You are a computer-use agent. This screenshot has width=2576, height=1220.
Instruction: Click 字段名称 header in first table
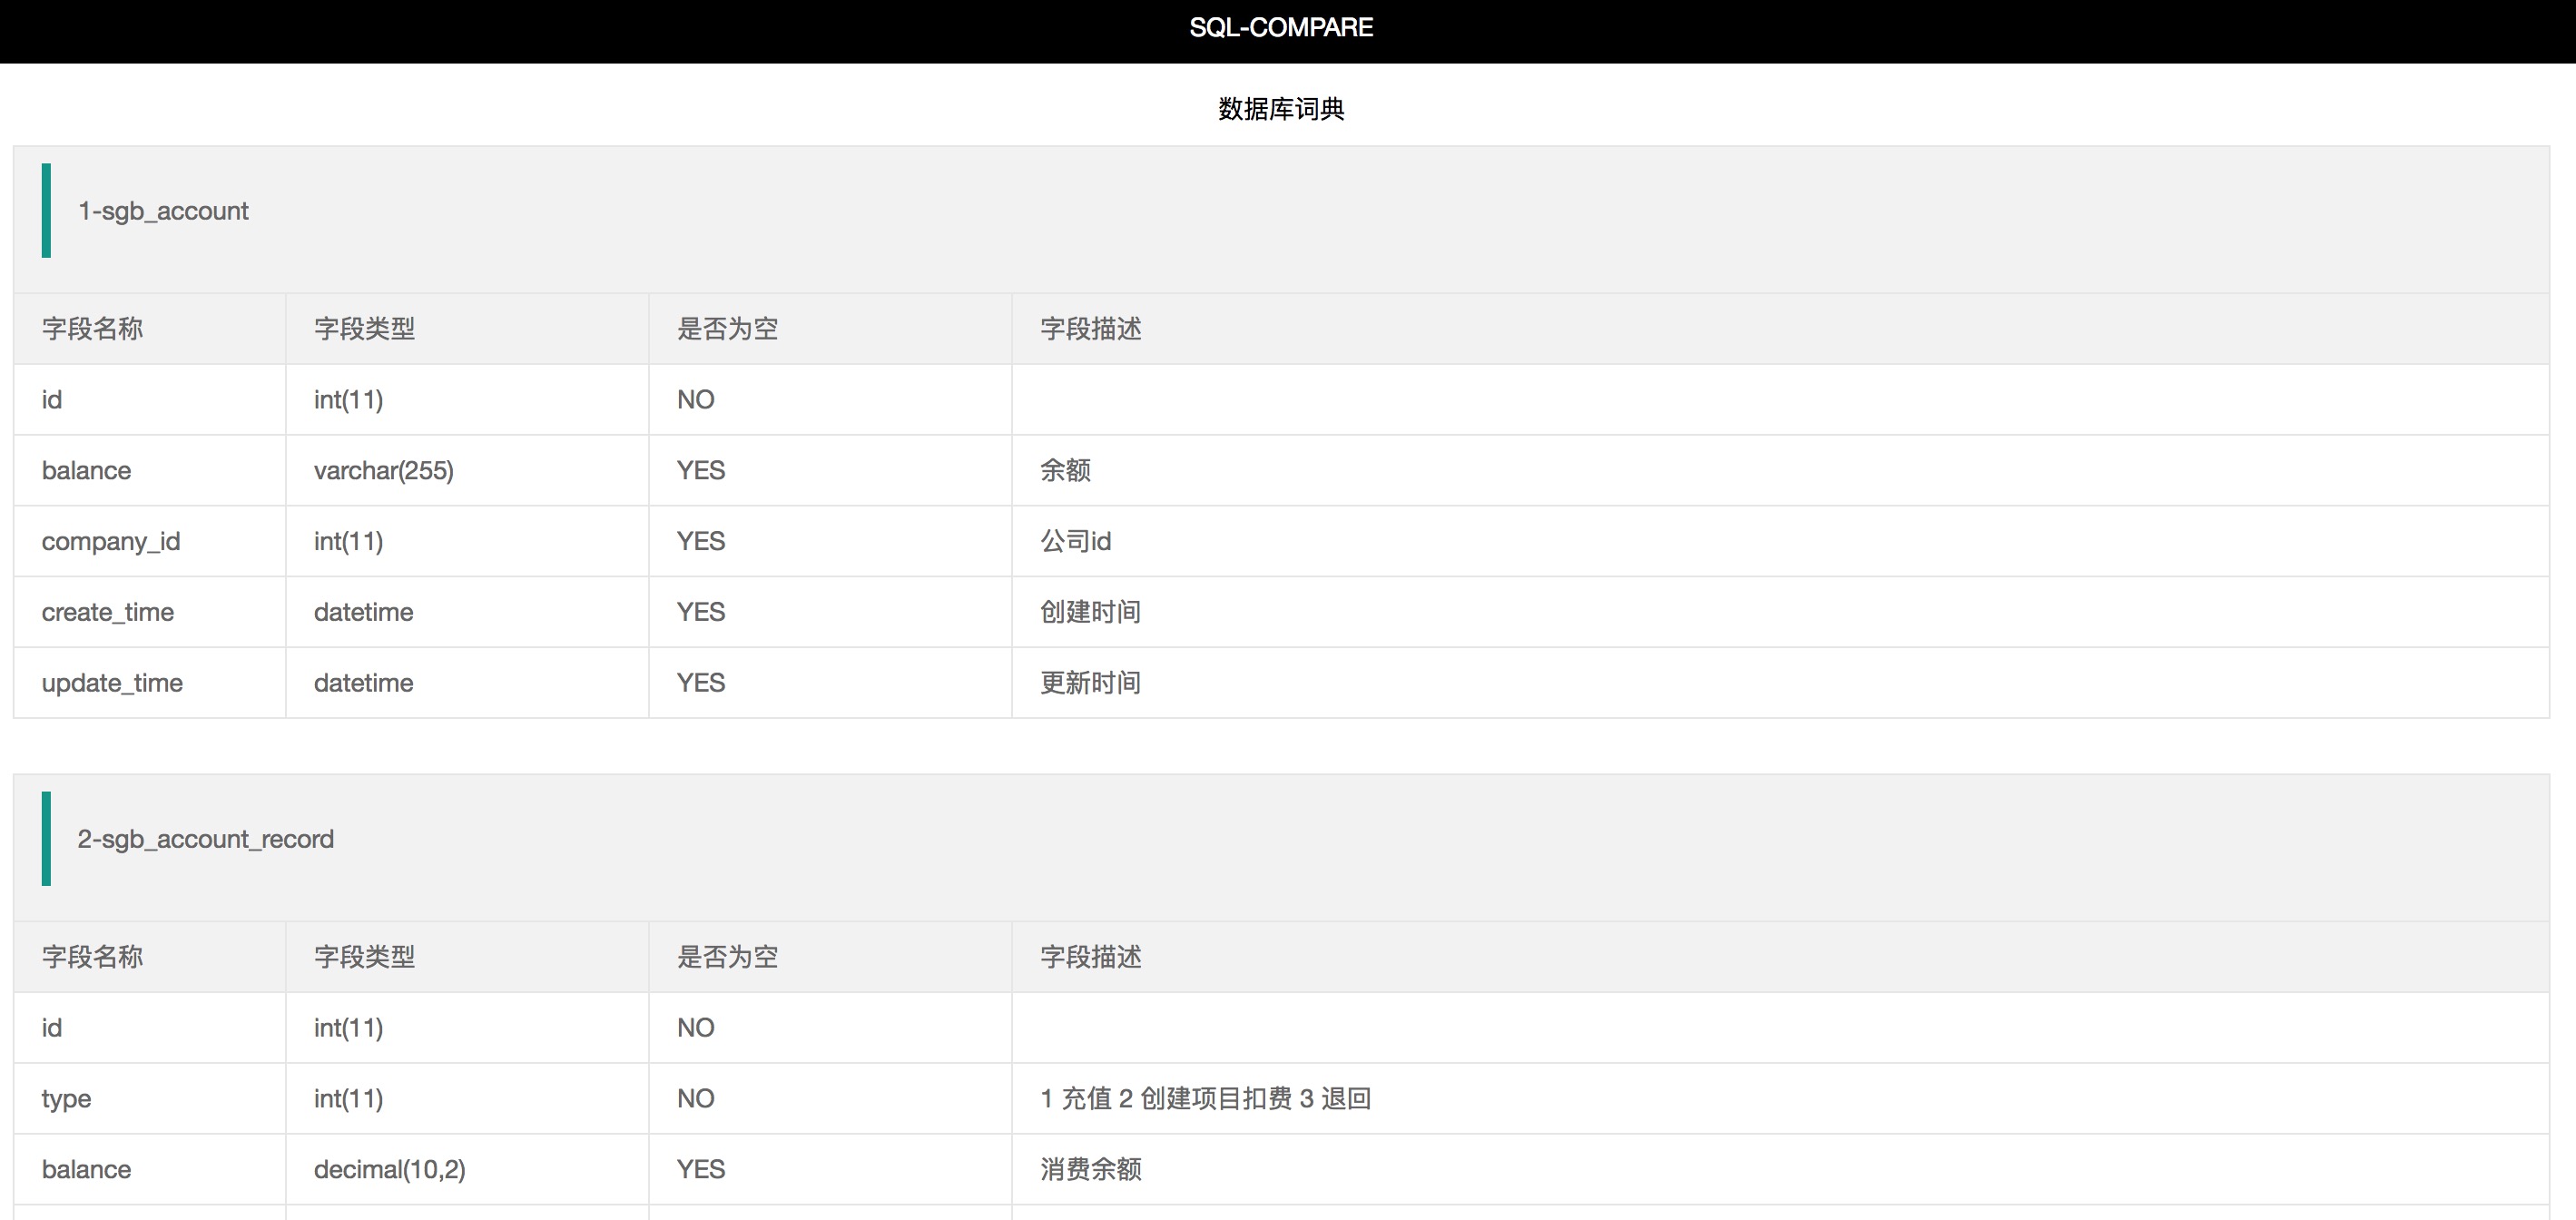click(92, 329)
